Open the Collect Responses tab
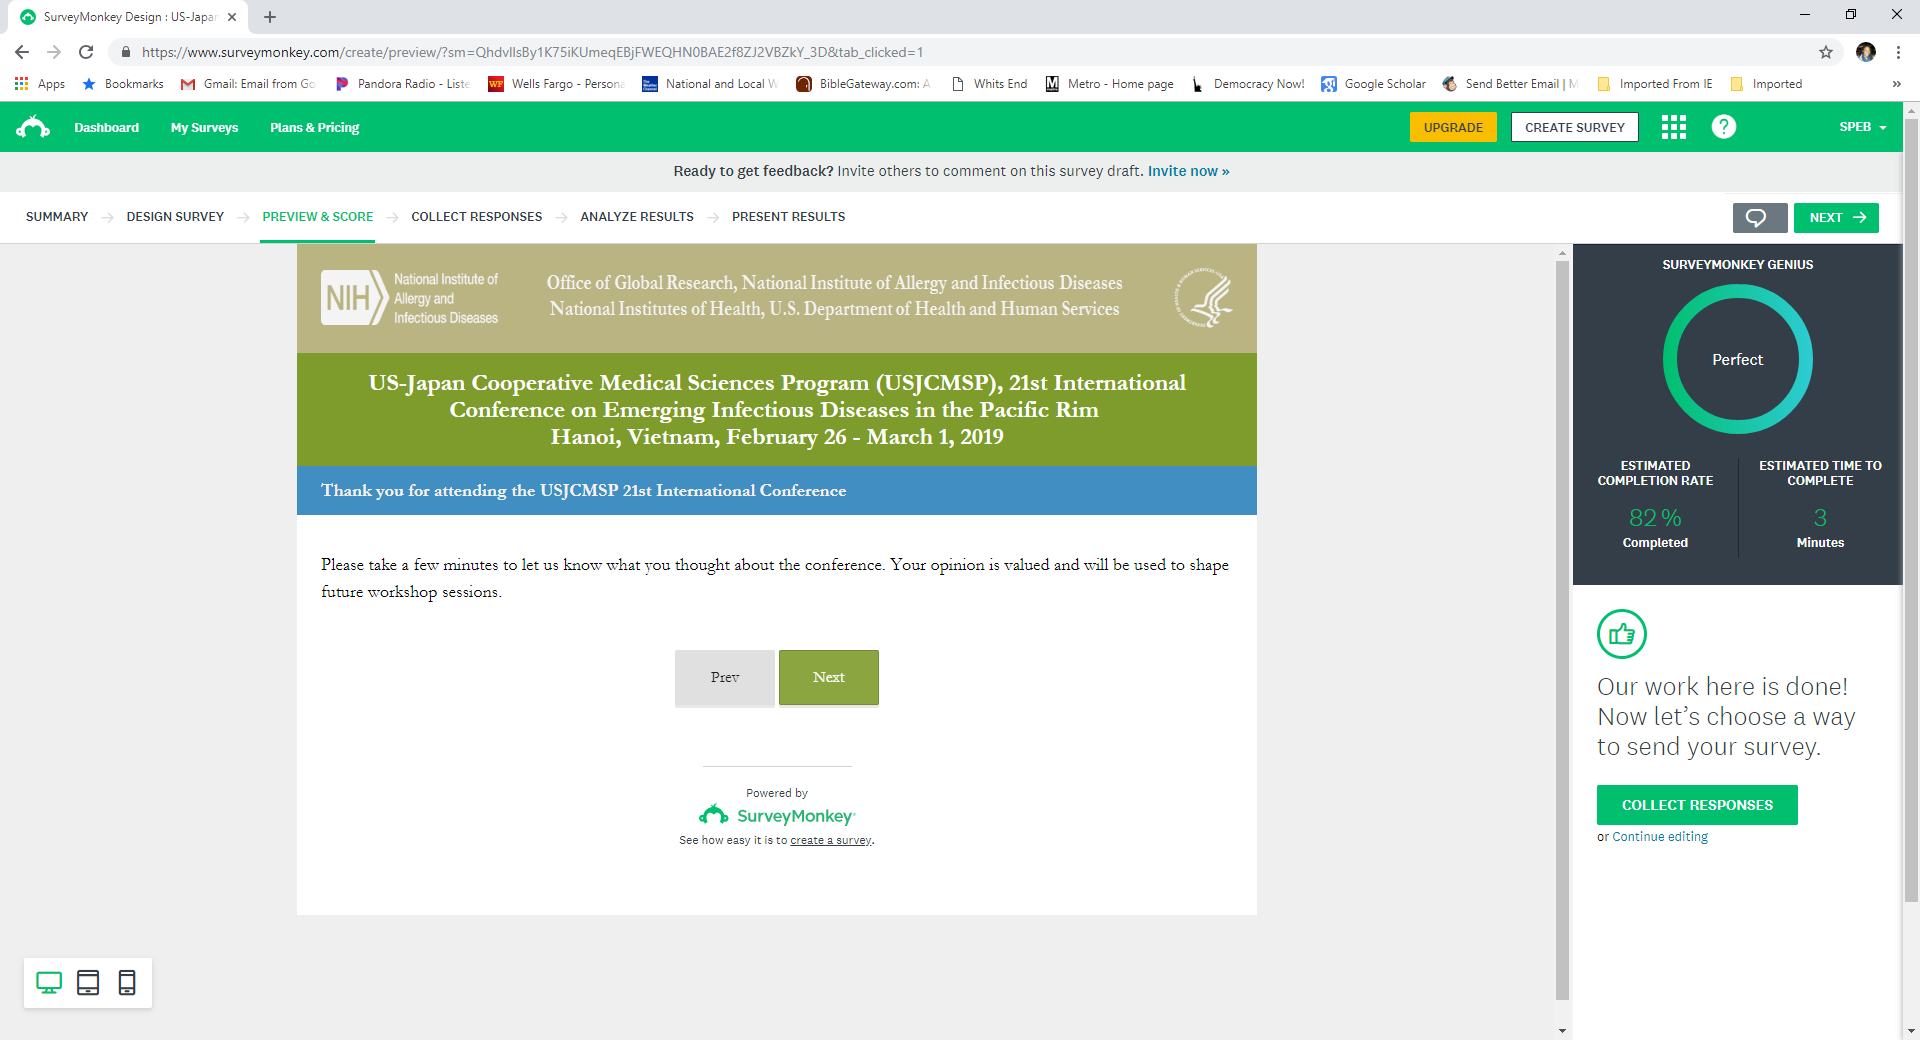This screenshot has width=1920, height=1040. [x=476, y=217]
